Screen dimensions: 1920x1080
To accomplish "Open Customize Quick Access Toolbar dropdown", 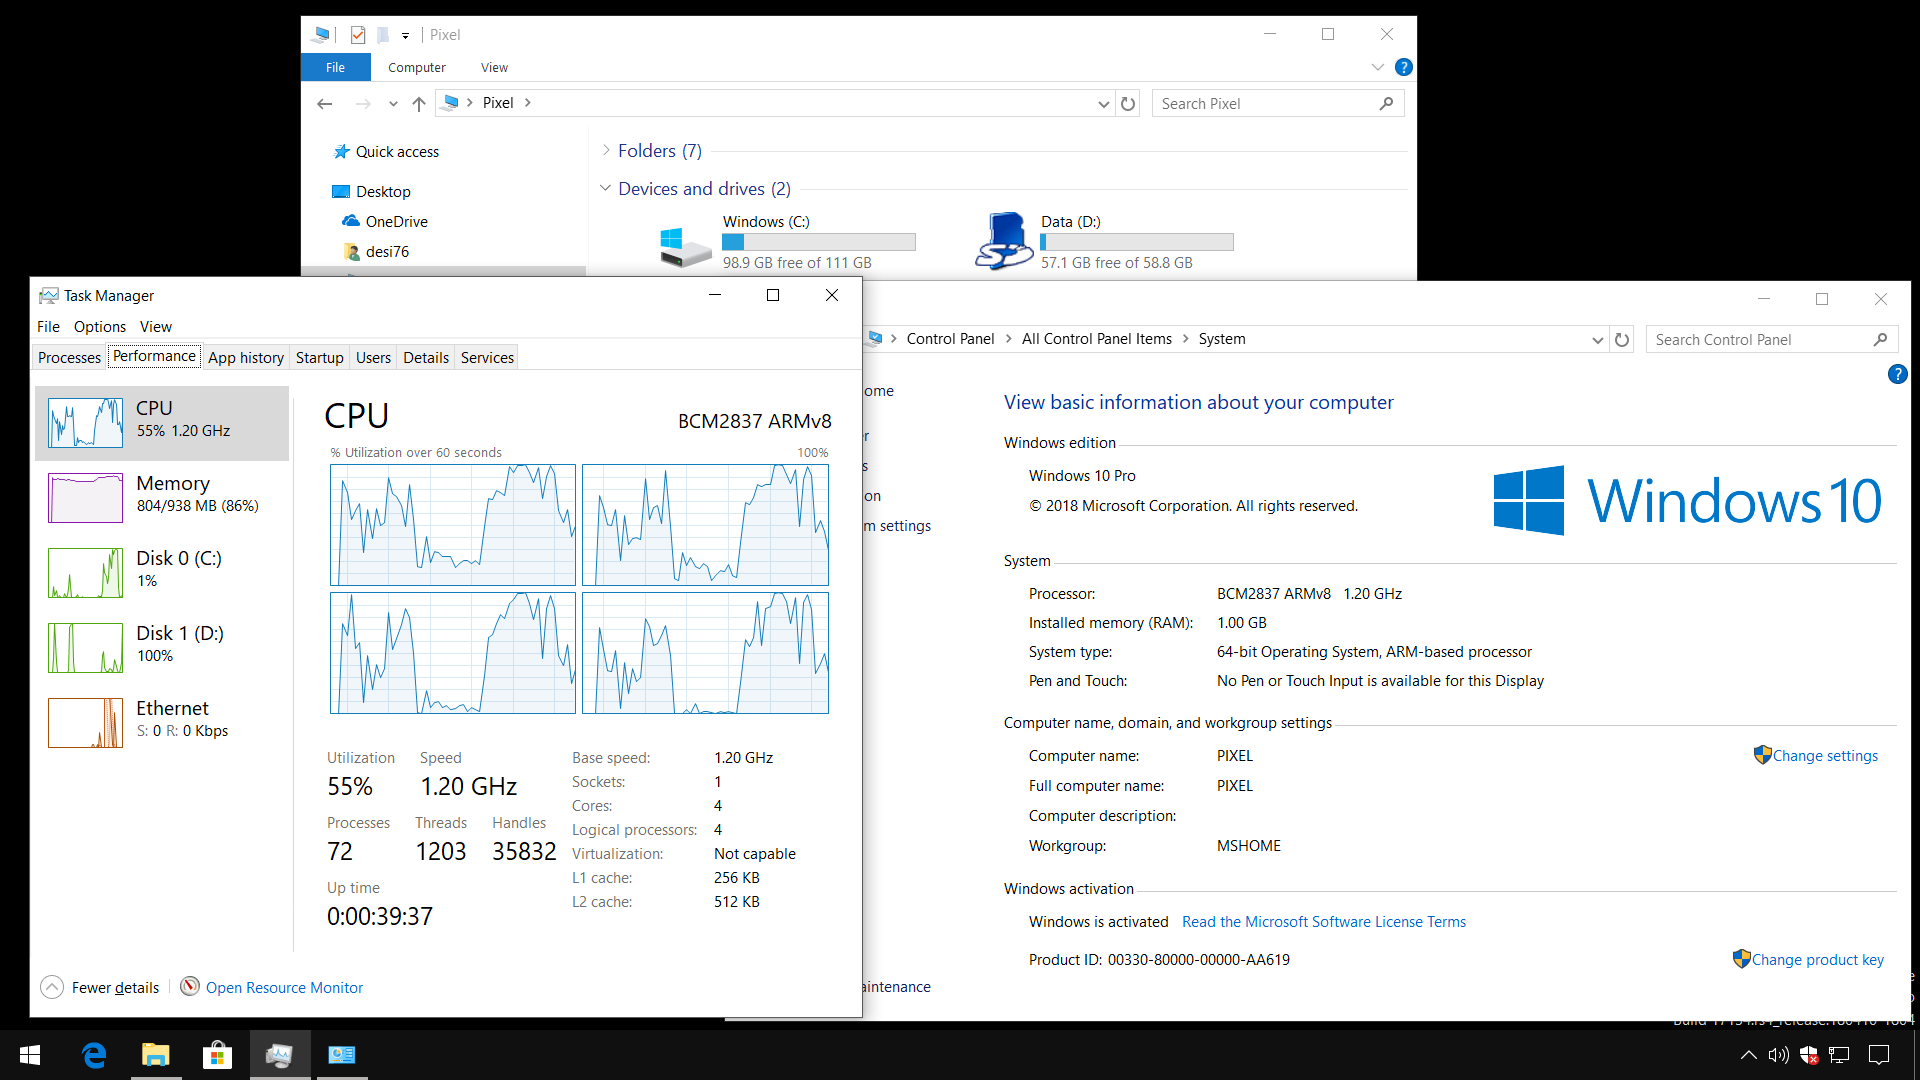I will (x=405, y=35).
